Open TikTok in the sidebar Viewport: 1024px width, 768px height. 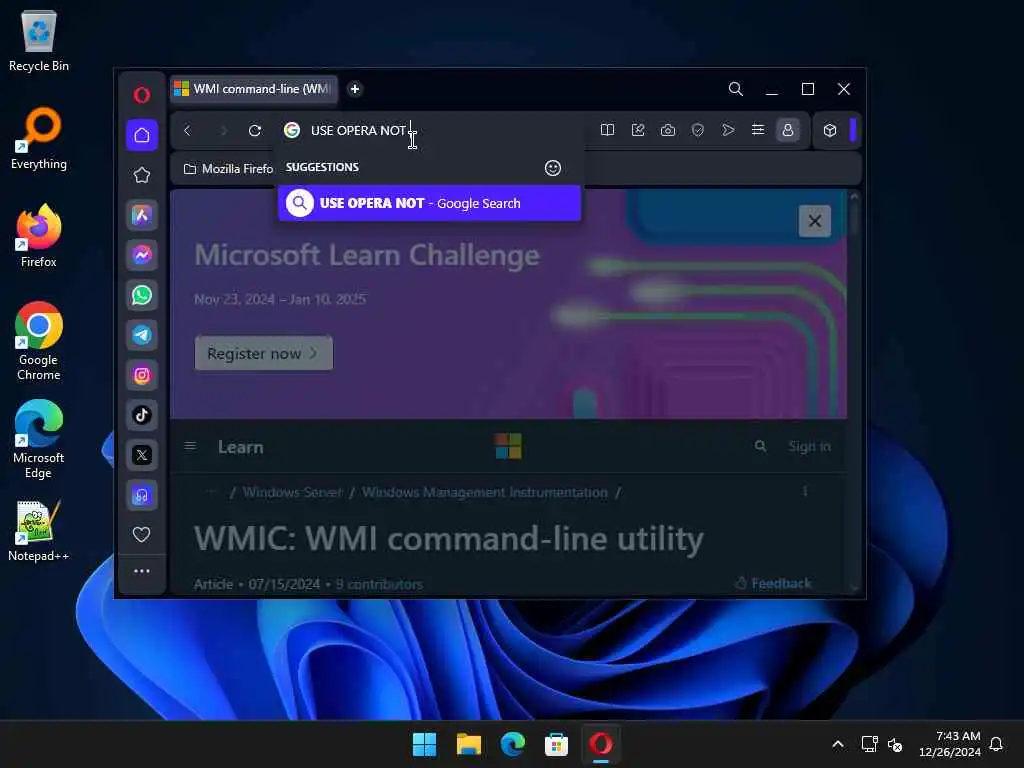pyautogui.click(x=142, y=415)
